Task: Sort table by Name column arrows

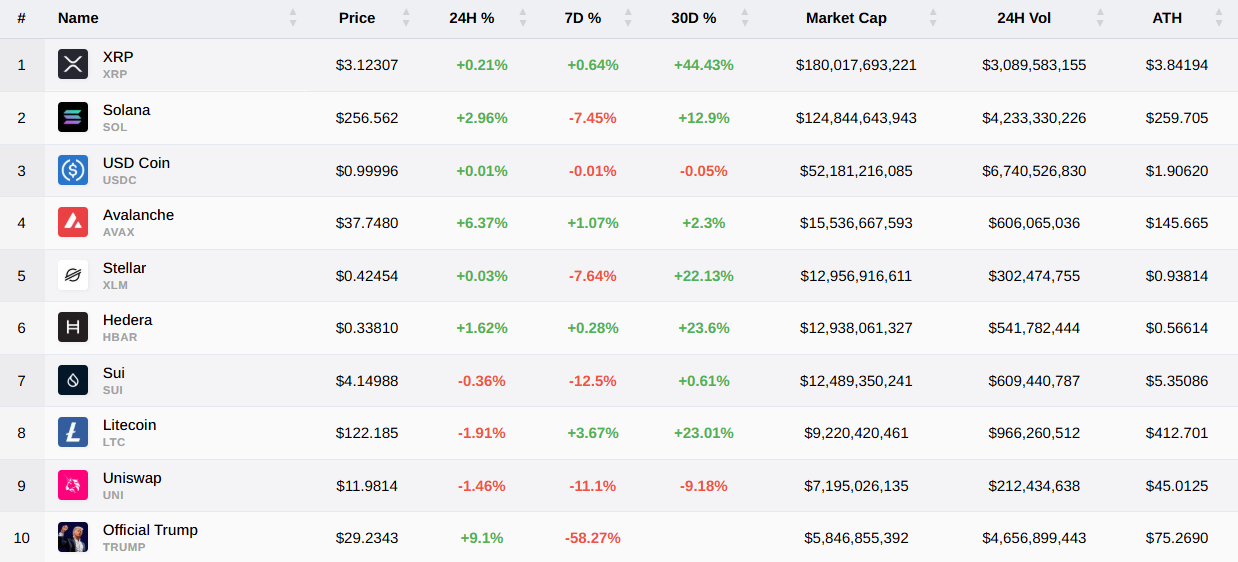Action: click(293, 18)
